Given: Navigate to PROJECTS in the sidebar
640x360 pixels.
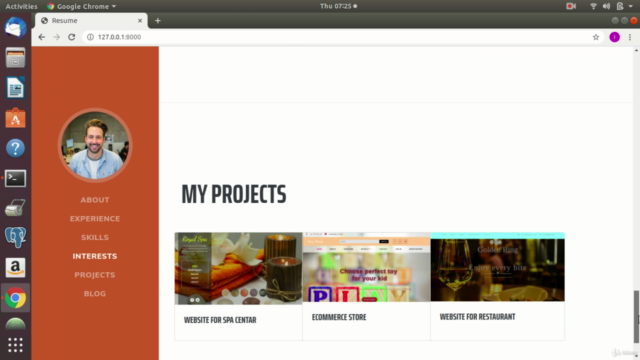Looking at the screenshot, I should (95, 275).
